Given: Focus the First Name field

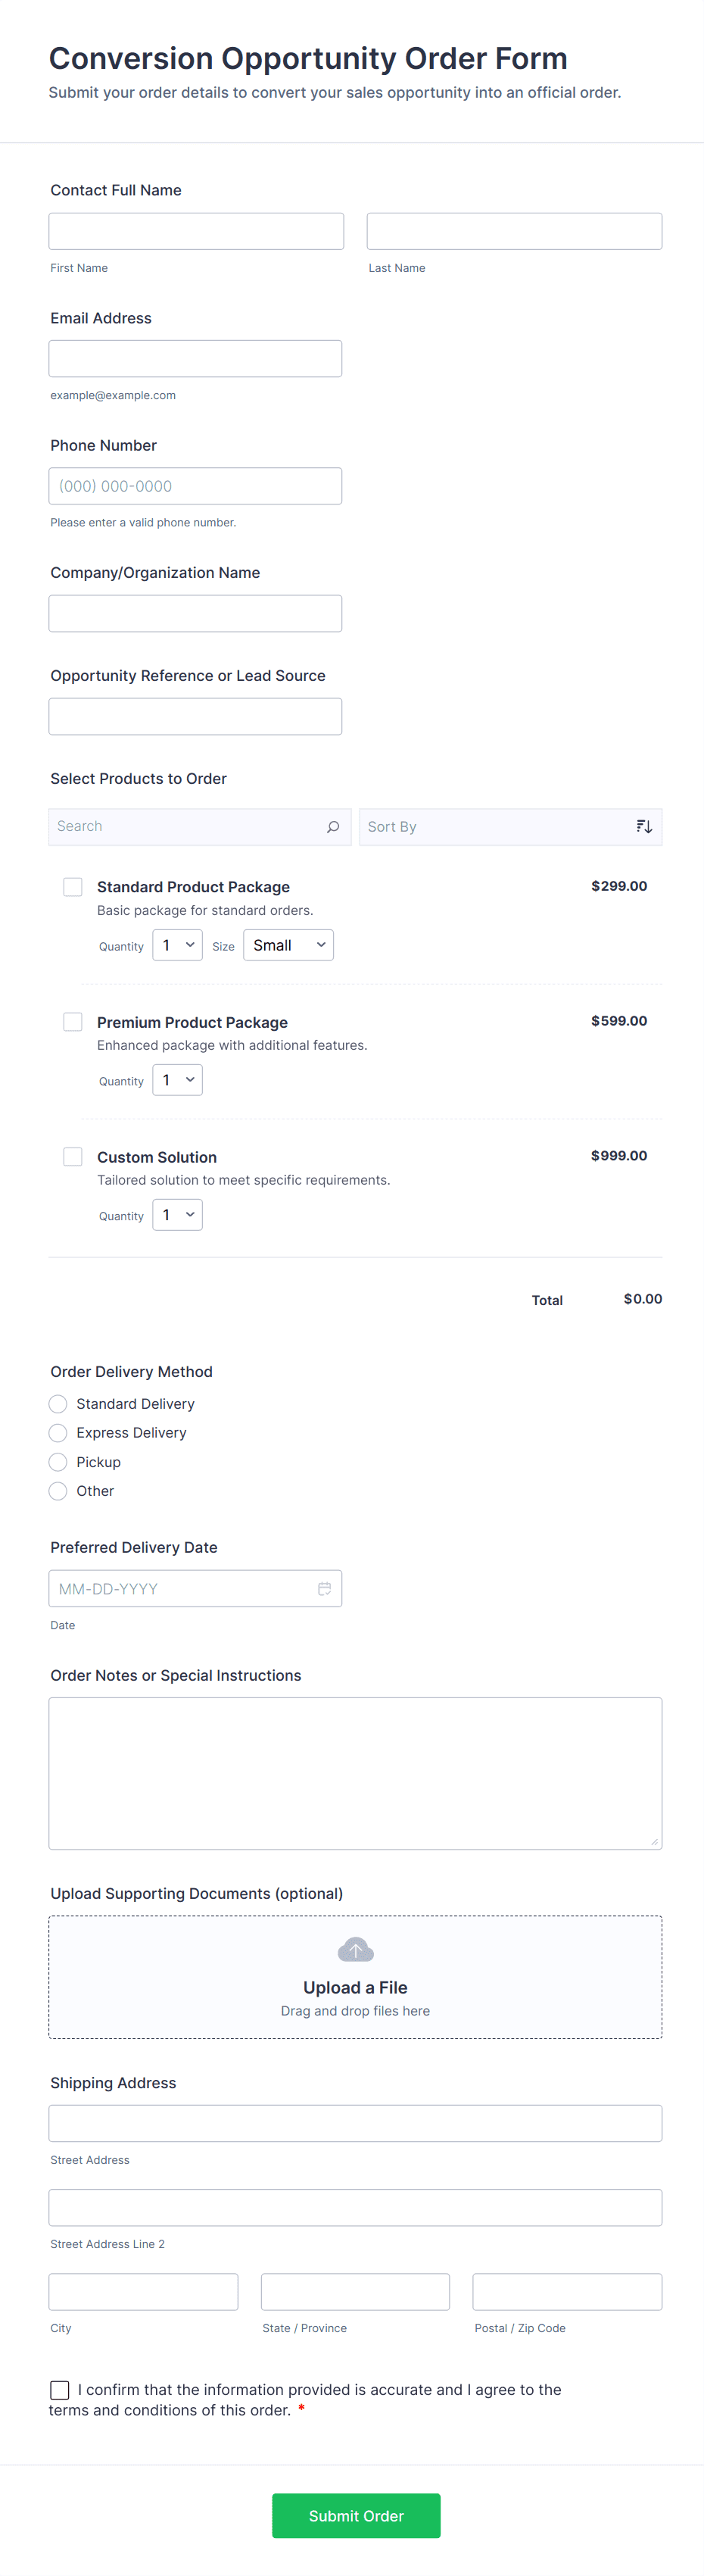Looking at the screenshot, I should (196, 231).
